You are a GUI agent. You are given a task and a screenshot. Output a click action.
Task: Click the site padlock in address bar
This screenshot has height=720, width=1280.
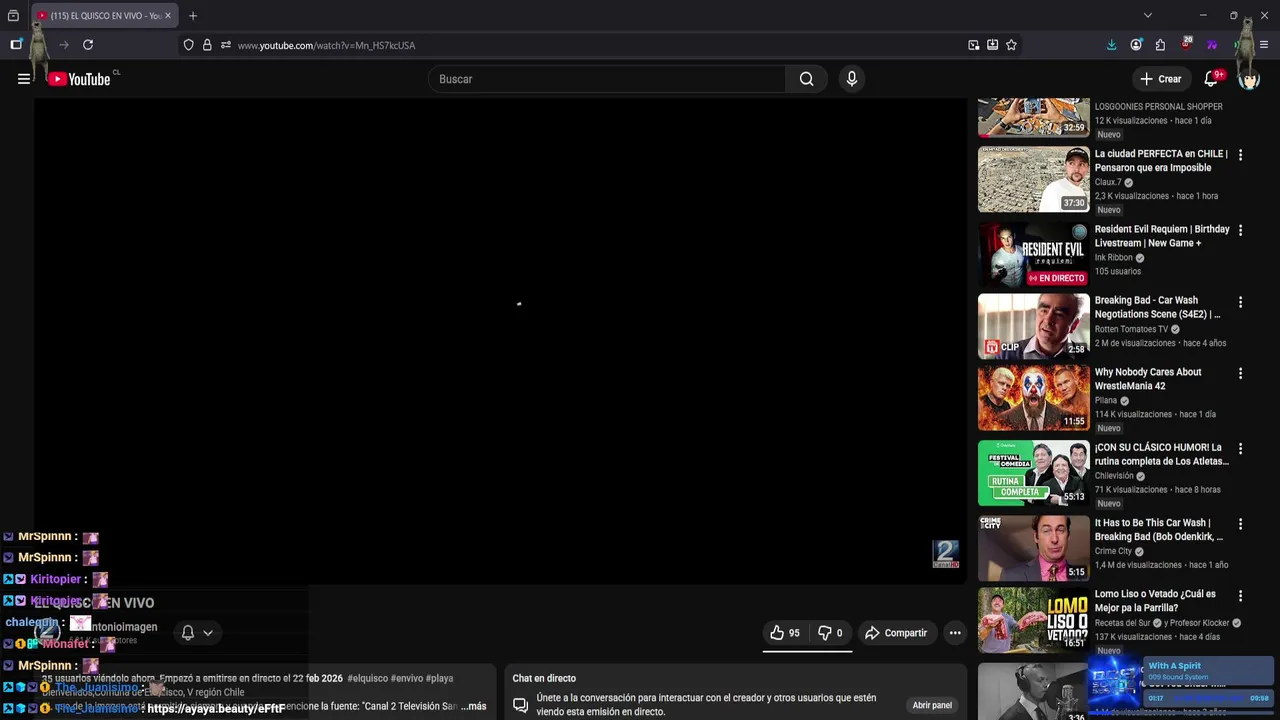tap(207, 45)
